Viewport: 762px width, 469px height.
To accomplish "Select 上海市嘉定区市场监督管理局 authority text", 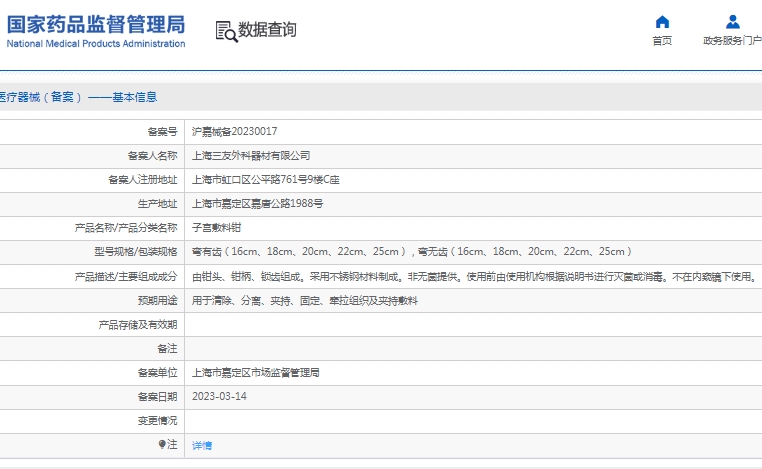I will coord(256,373).
